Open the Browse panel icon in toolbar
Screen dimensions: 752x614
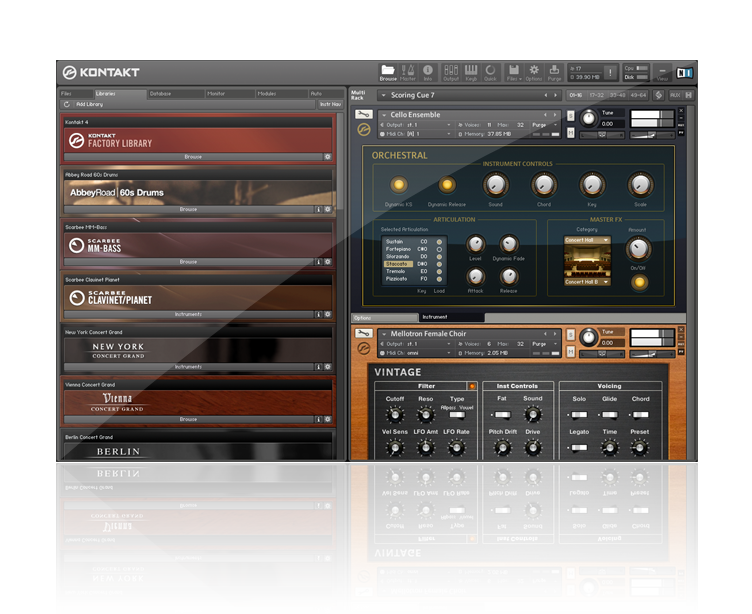[387, 71]
